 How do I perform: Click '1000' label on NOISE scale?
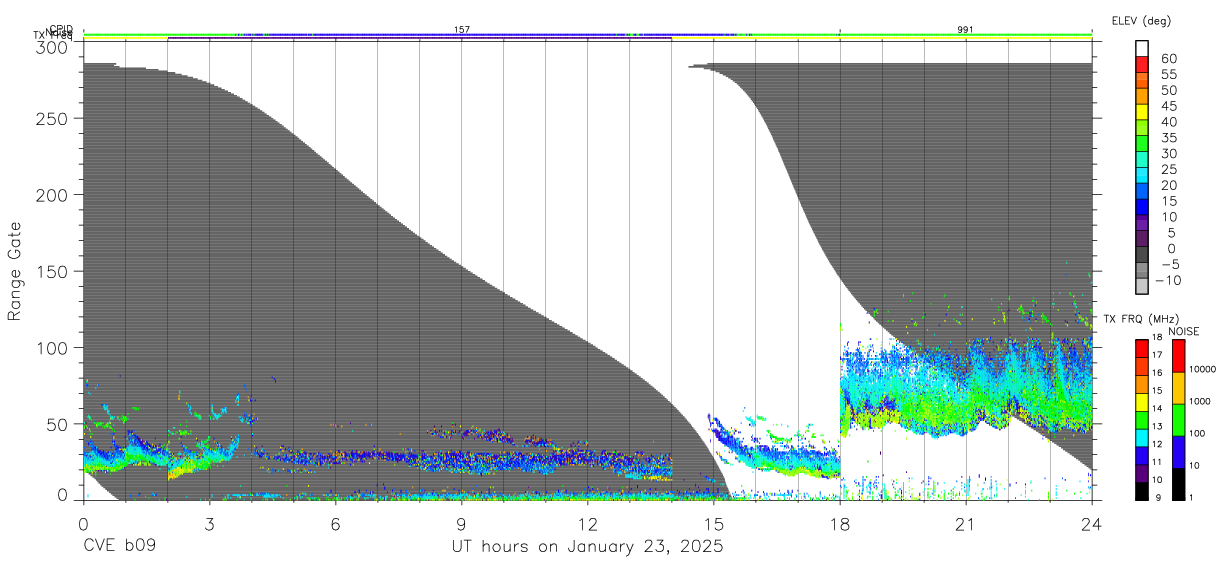point(1200,401)
